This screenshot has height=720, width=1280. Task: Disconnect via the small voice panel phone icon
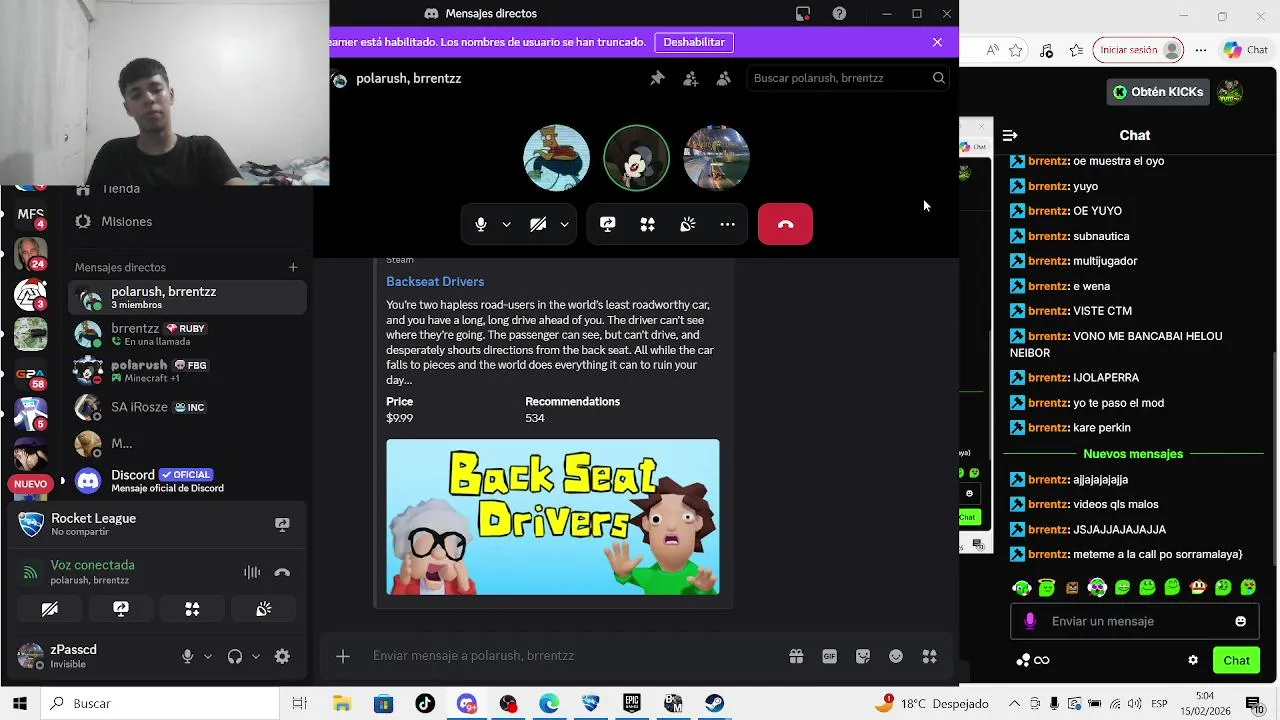[282, 572]
